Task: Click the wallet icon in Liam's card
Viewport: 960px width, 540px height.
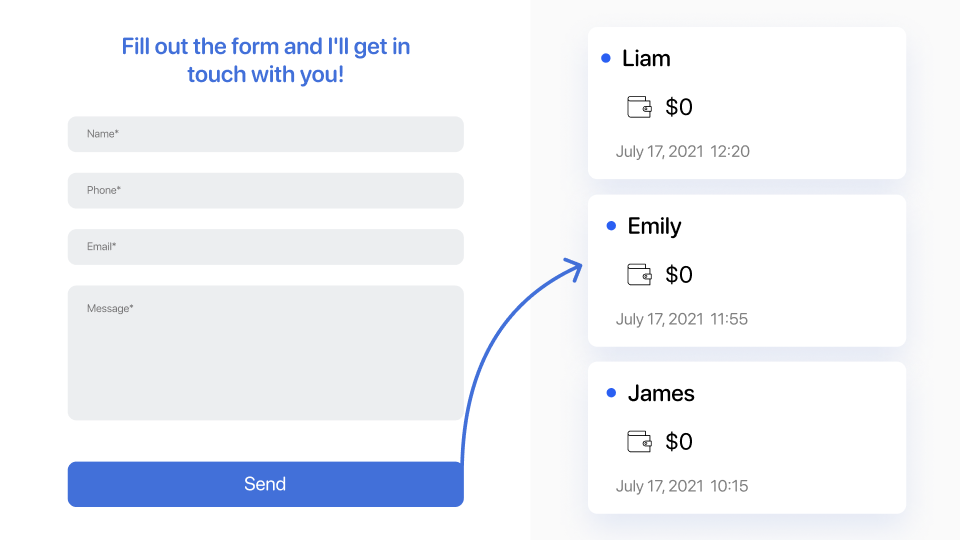Action: pos(639,107)
